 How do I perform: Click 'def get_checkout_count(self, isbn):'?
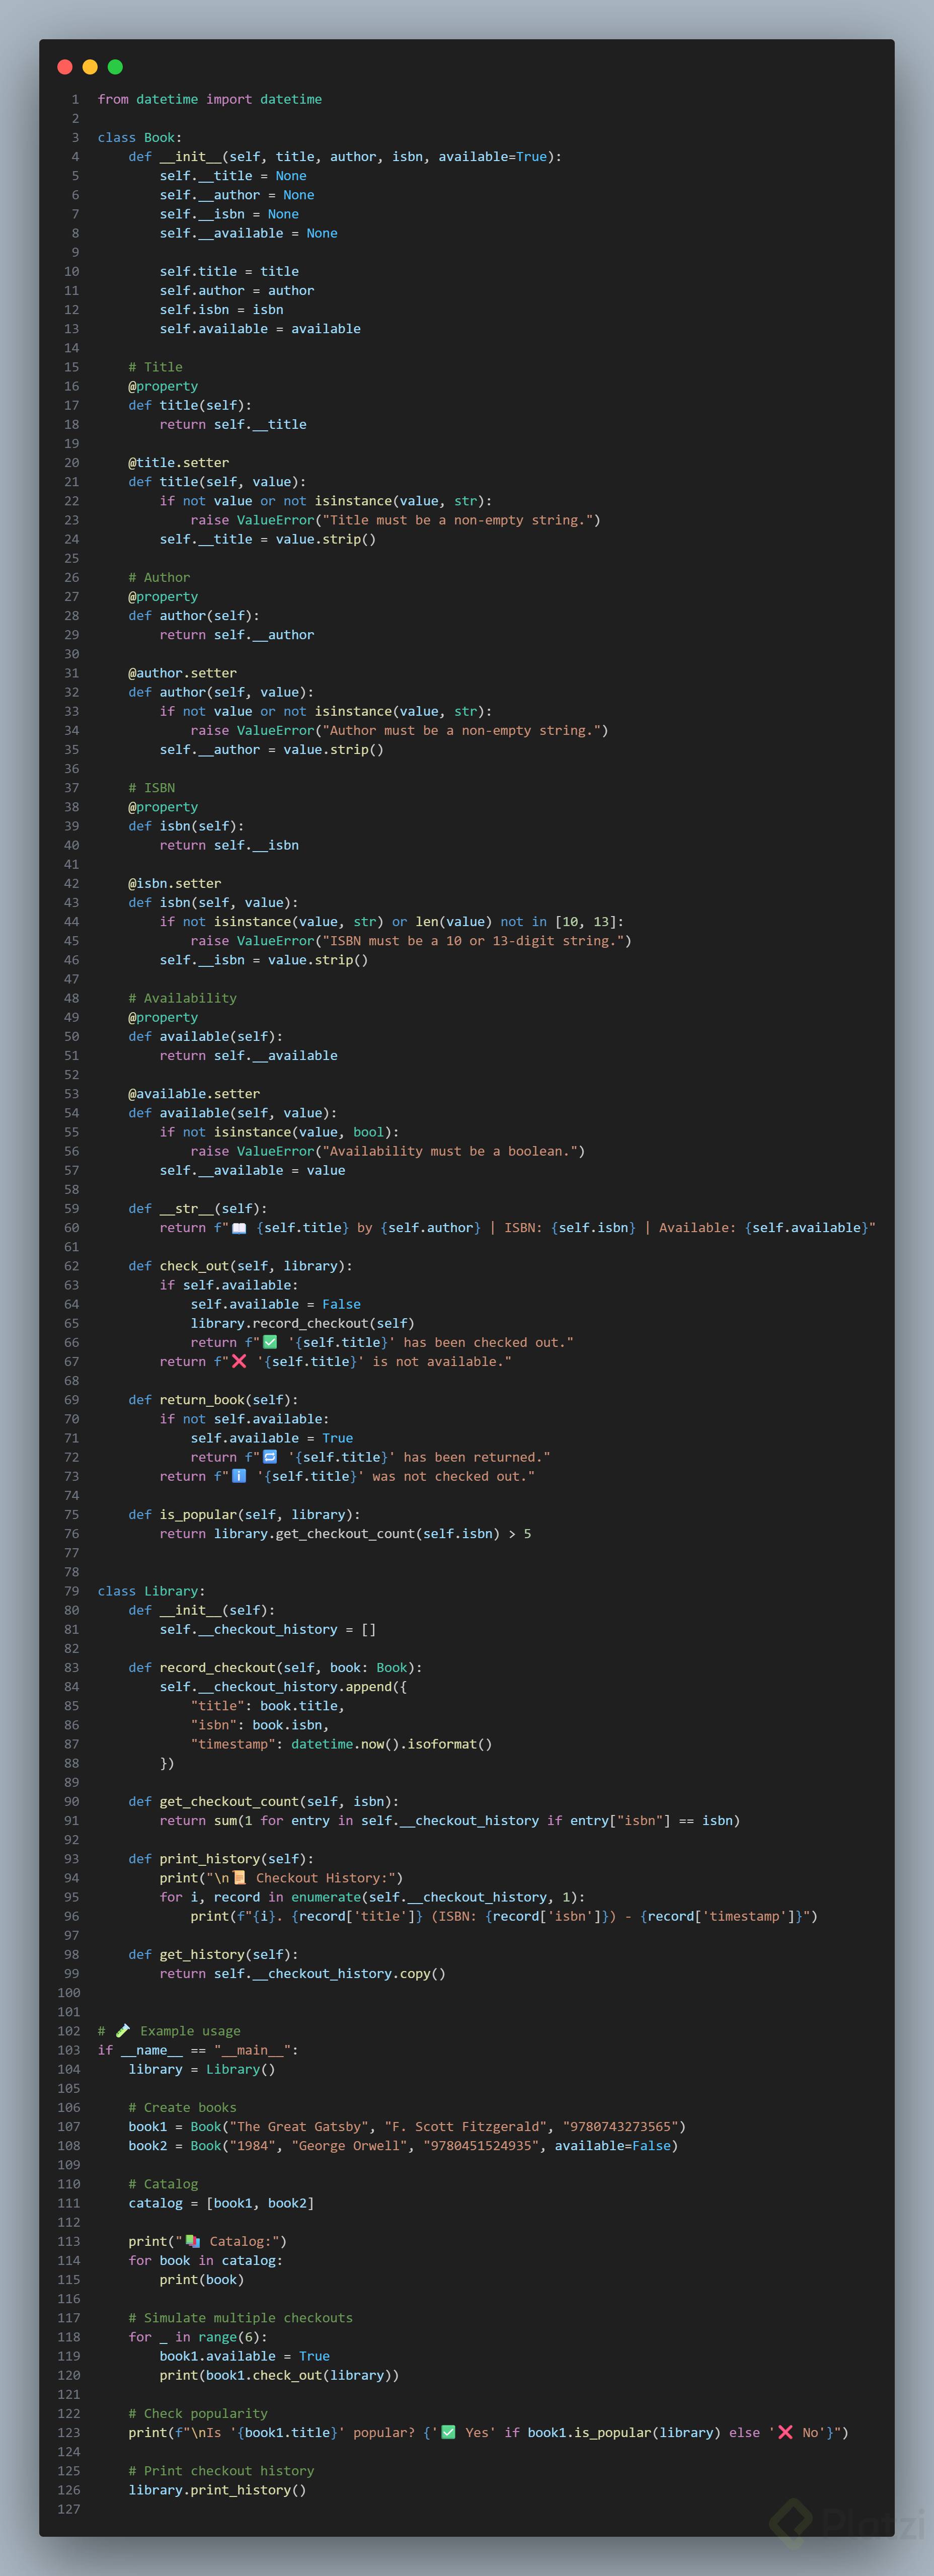coord(264,1802)
